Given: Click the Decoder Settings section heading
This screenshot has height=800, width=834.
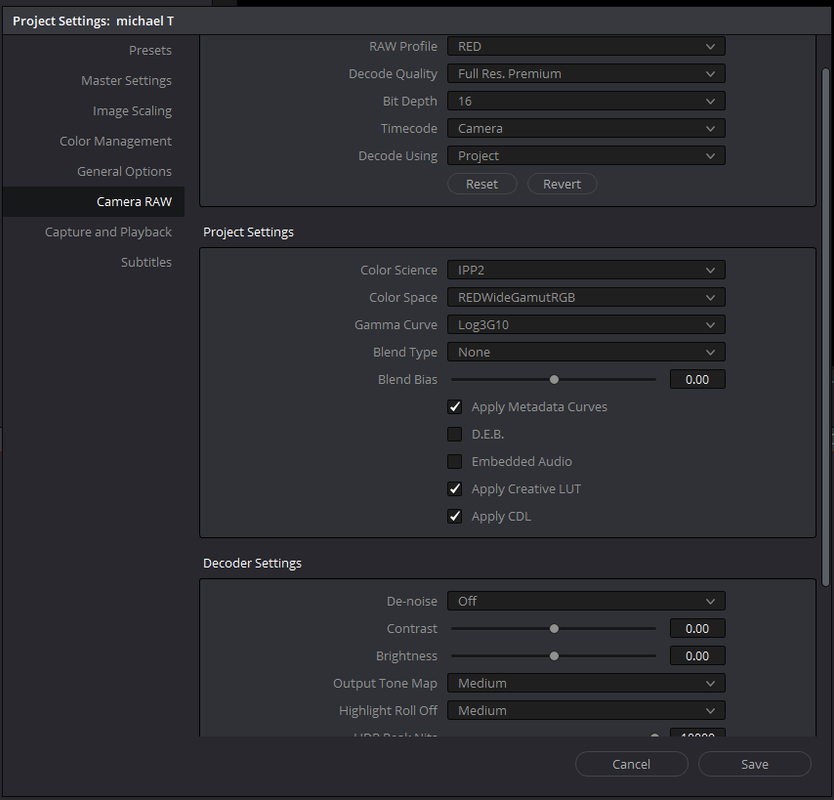Looking at the screenshot, I should [252, 563].
